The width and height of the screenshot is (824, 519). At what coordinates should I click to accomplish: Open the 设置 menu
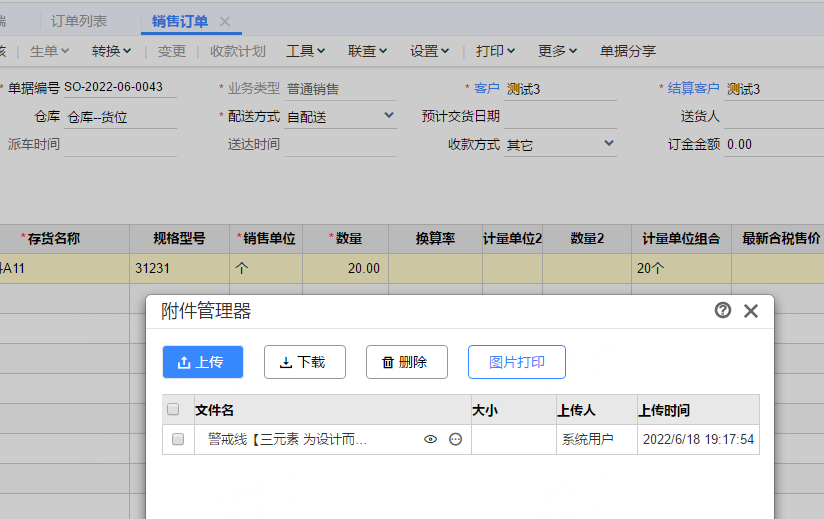point(430,51)
